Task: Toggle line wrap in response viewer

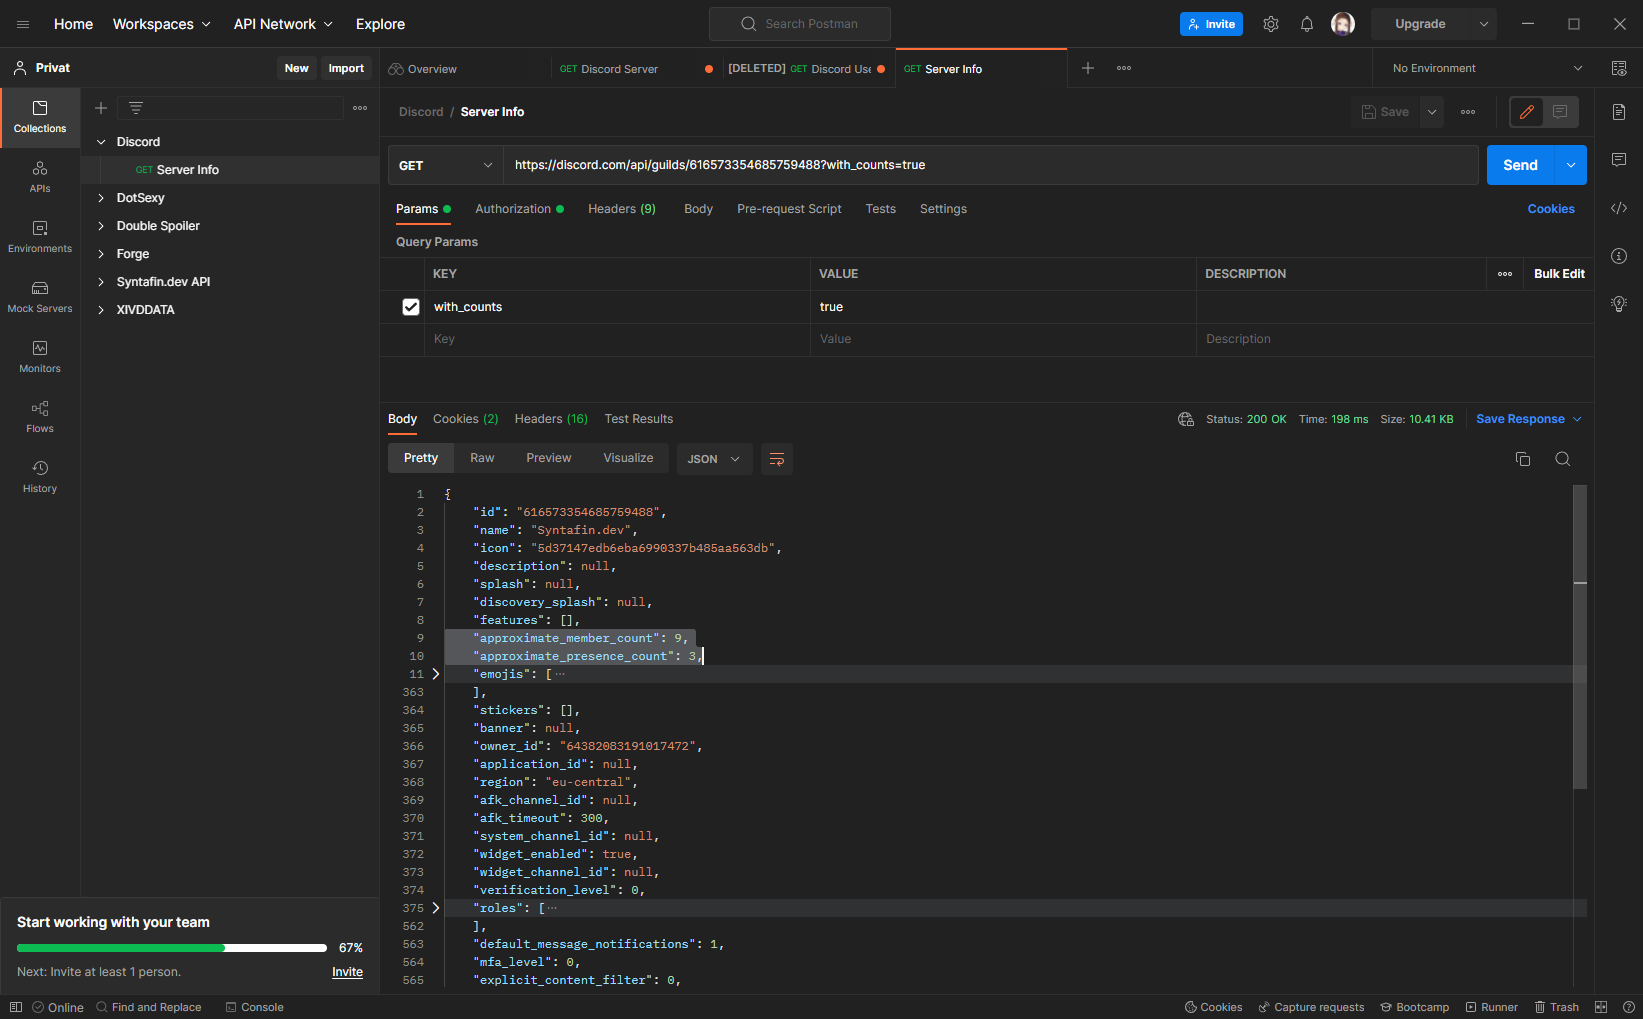Action: click(776, 459)
